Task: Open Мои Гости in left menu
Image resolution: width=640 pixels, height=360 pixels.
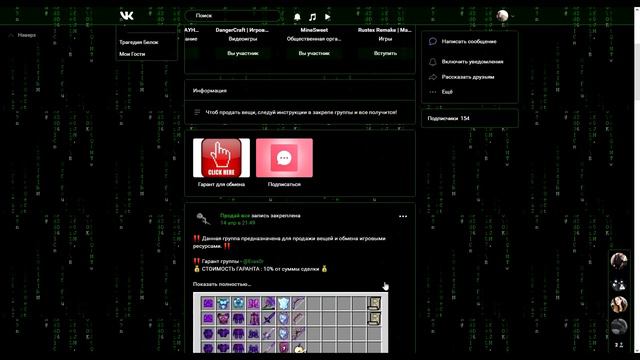Action: click(132, 54)
